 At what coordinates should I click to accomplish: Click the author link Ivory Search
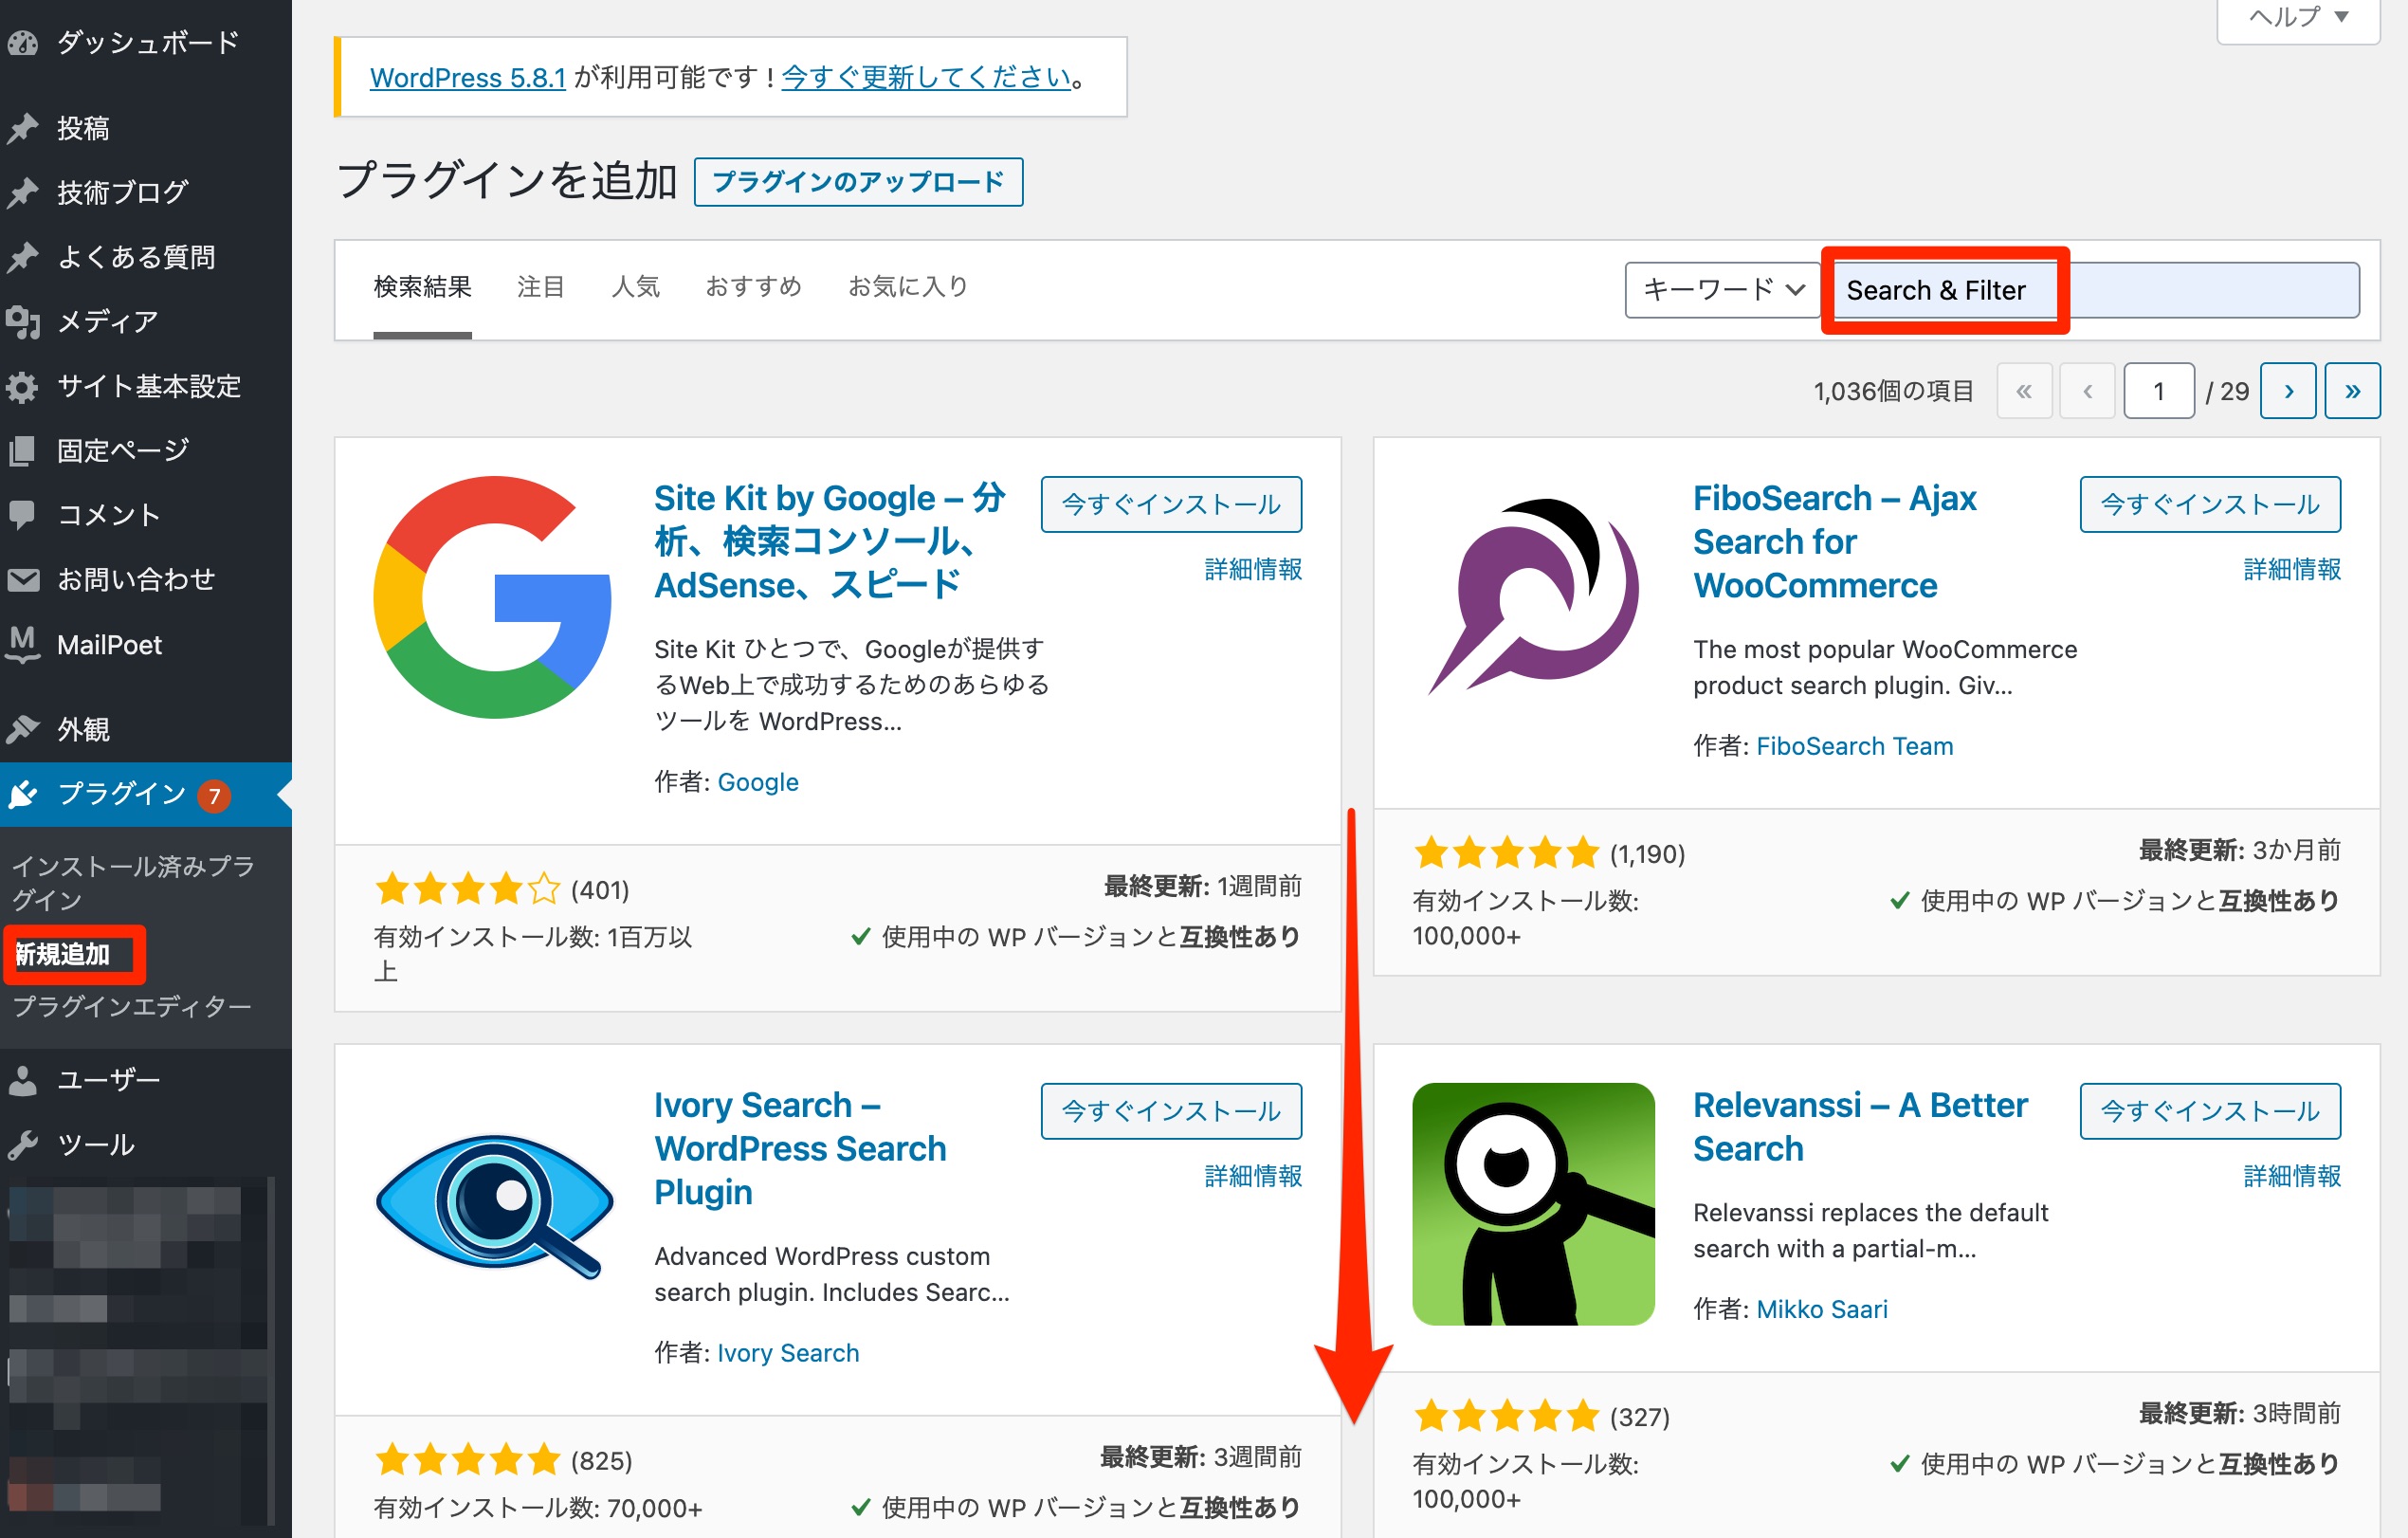click(x=788, y=1353)
